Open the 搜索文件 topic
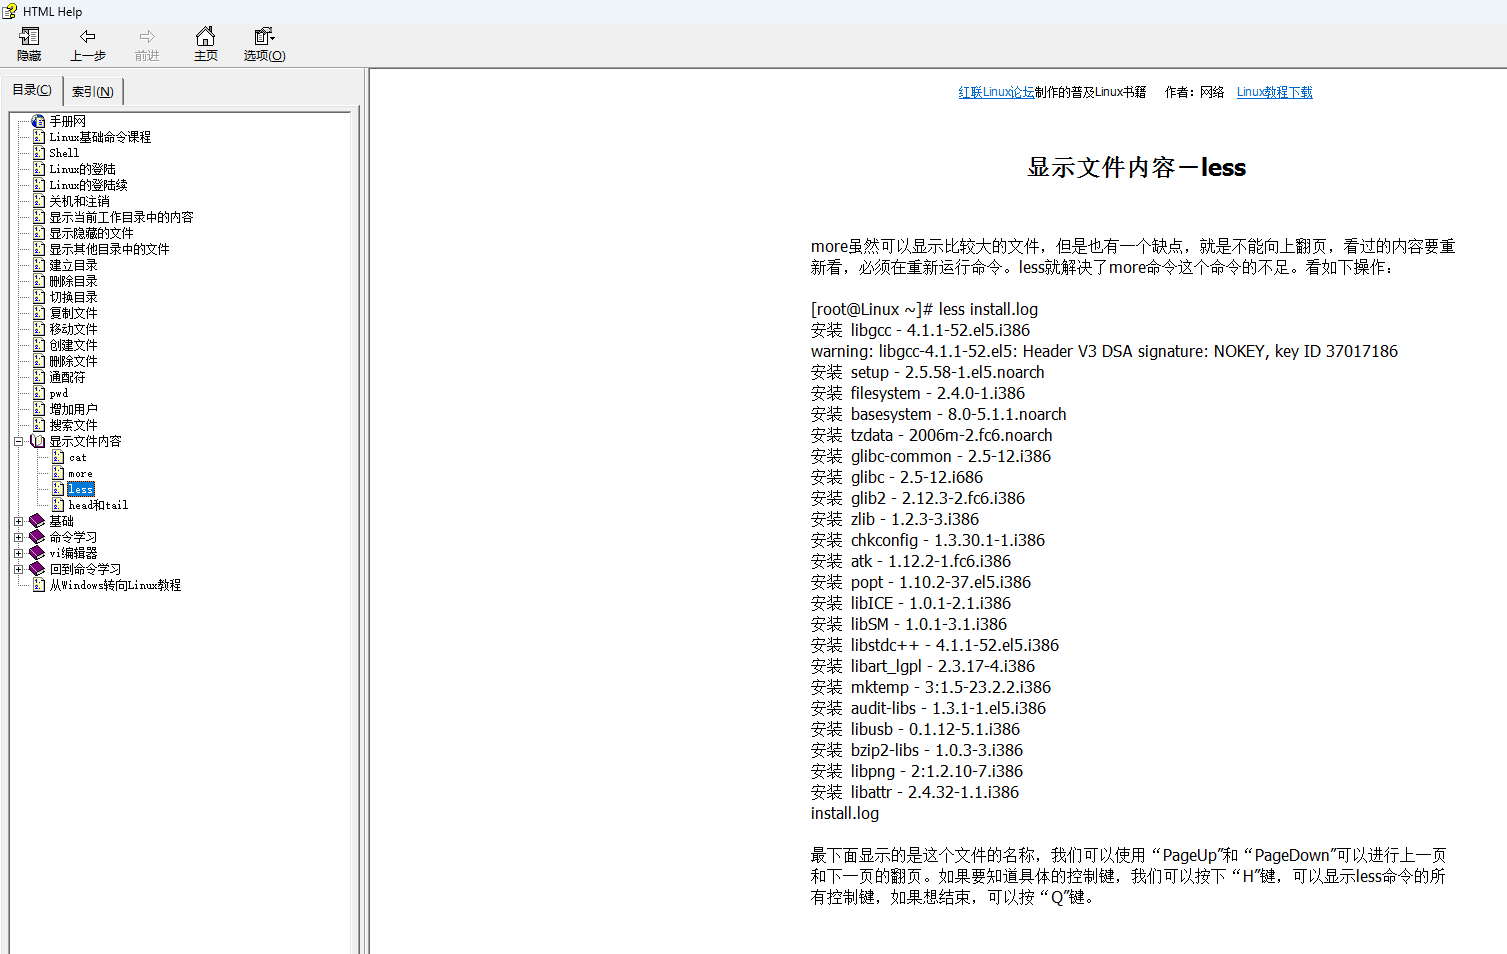The height and width of the screenshot is (954, 1507). pos(73,425)
